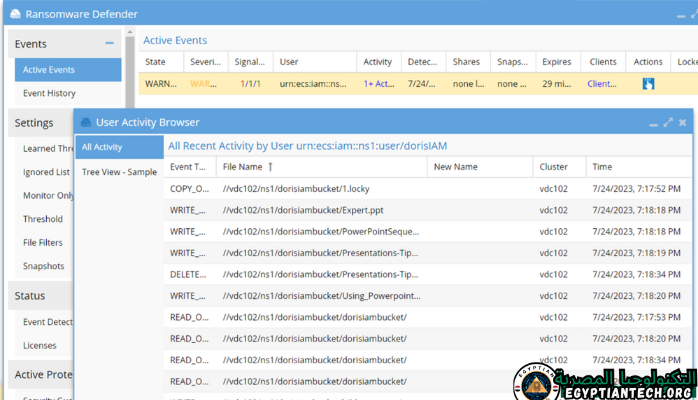Open the 1+ Activity link
Image resolution: width=698 pixels, height=400 pixels.
click(377, 84)
